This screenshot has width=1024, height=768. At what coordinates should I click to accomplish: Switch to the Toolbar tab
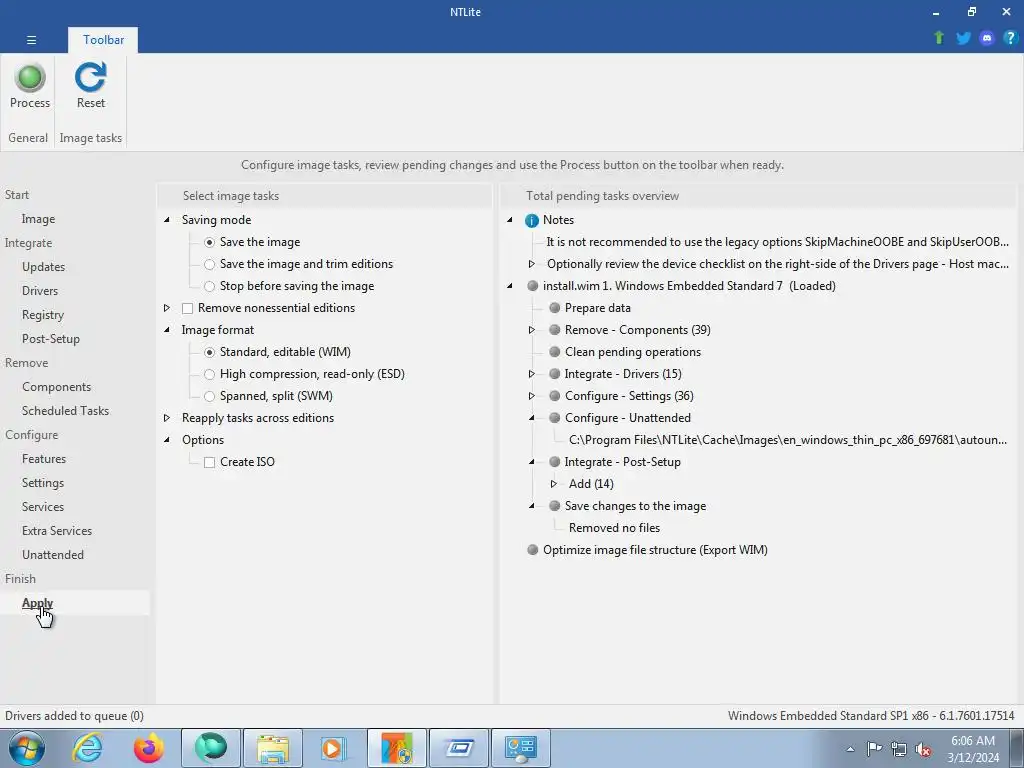point(103,40)
